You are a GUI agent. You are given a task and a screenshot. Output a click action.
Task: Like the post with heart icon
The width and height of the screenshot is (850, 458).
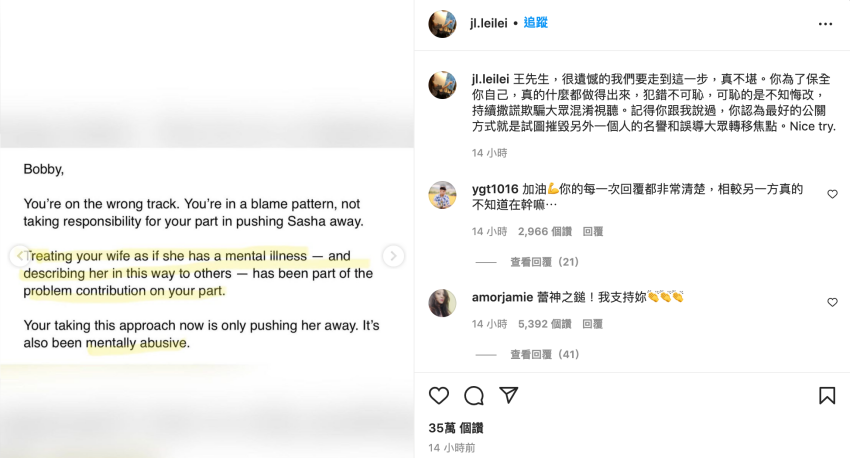(x=439, y=396)
